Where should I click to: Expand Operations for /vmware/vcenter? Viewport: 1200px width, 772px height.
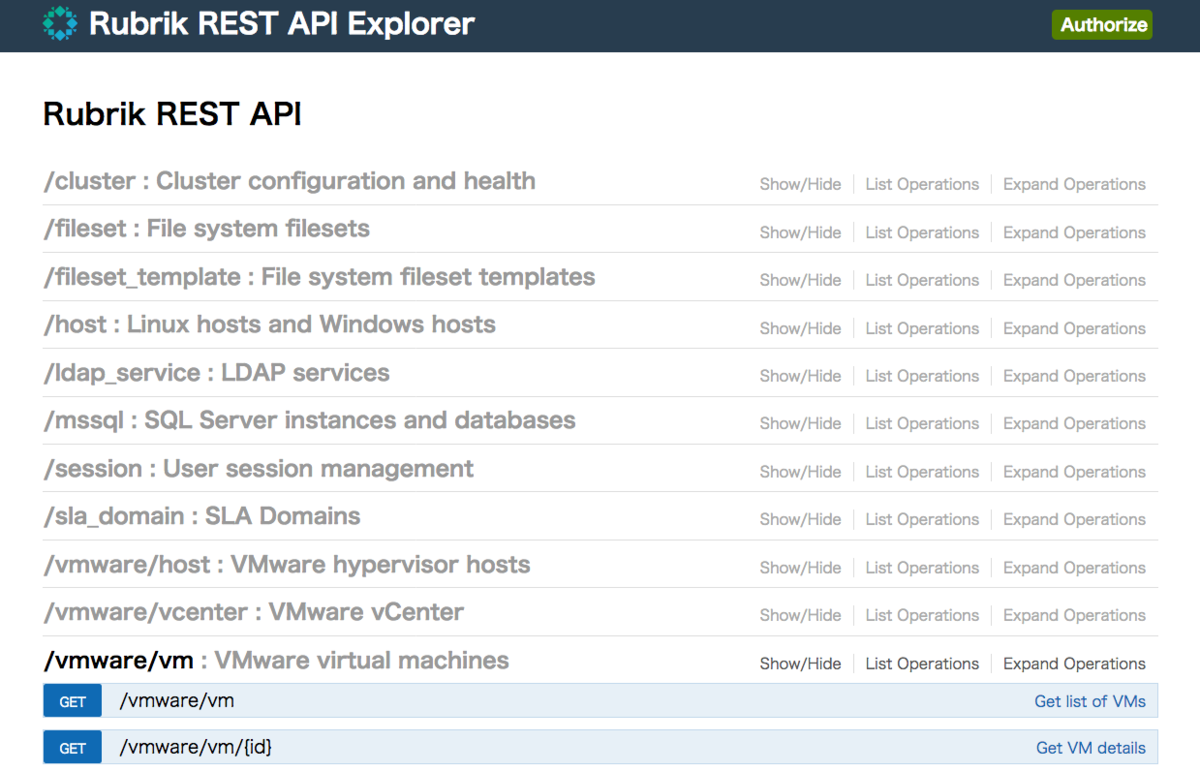(1074, 615)
